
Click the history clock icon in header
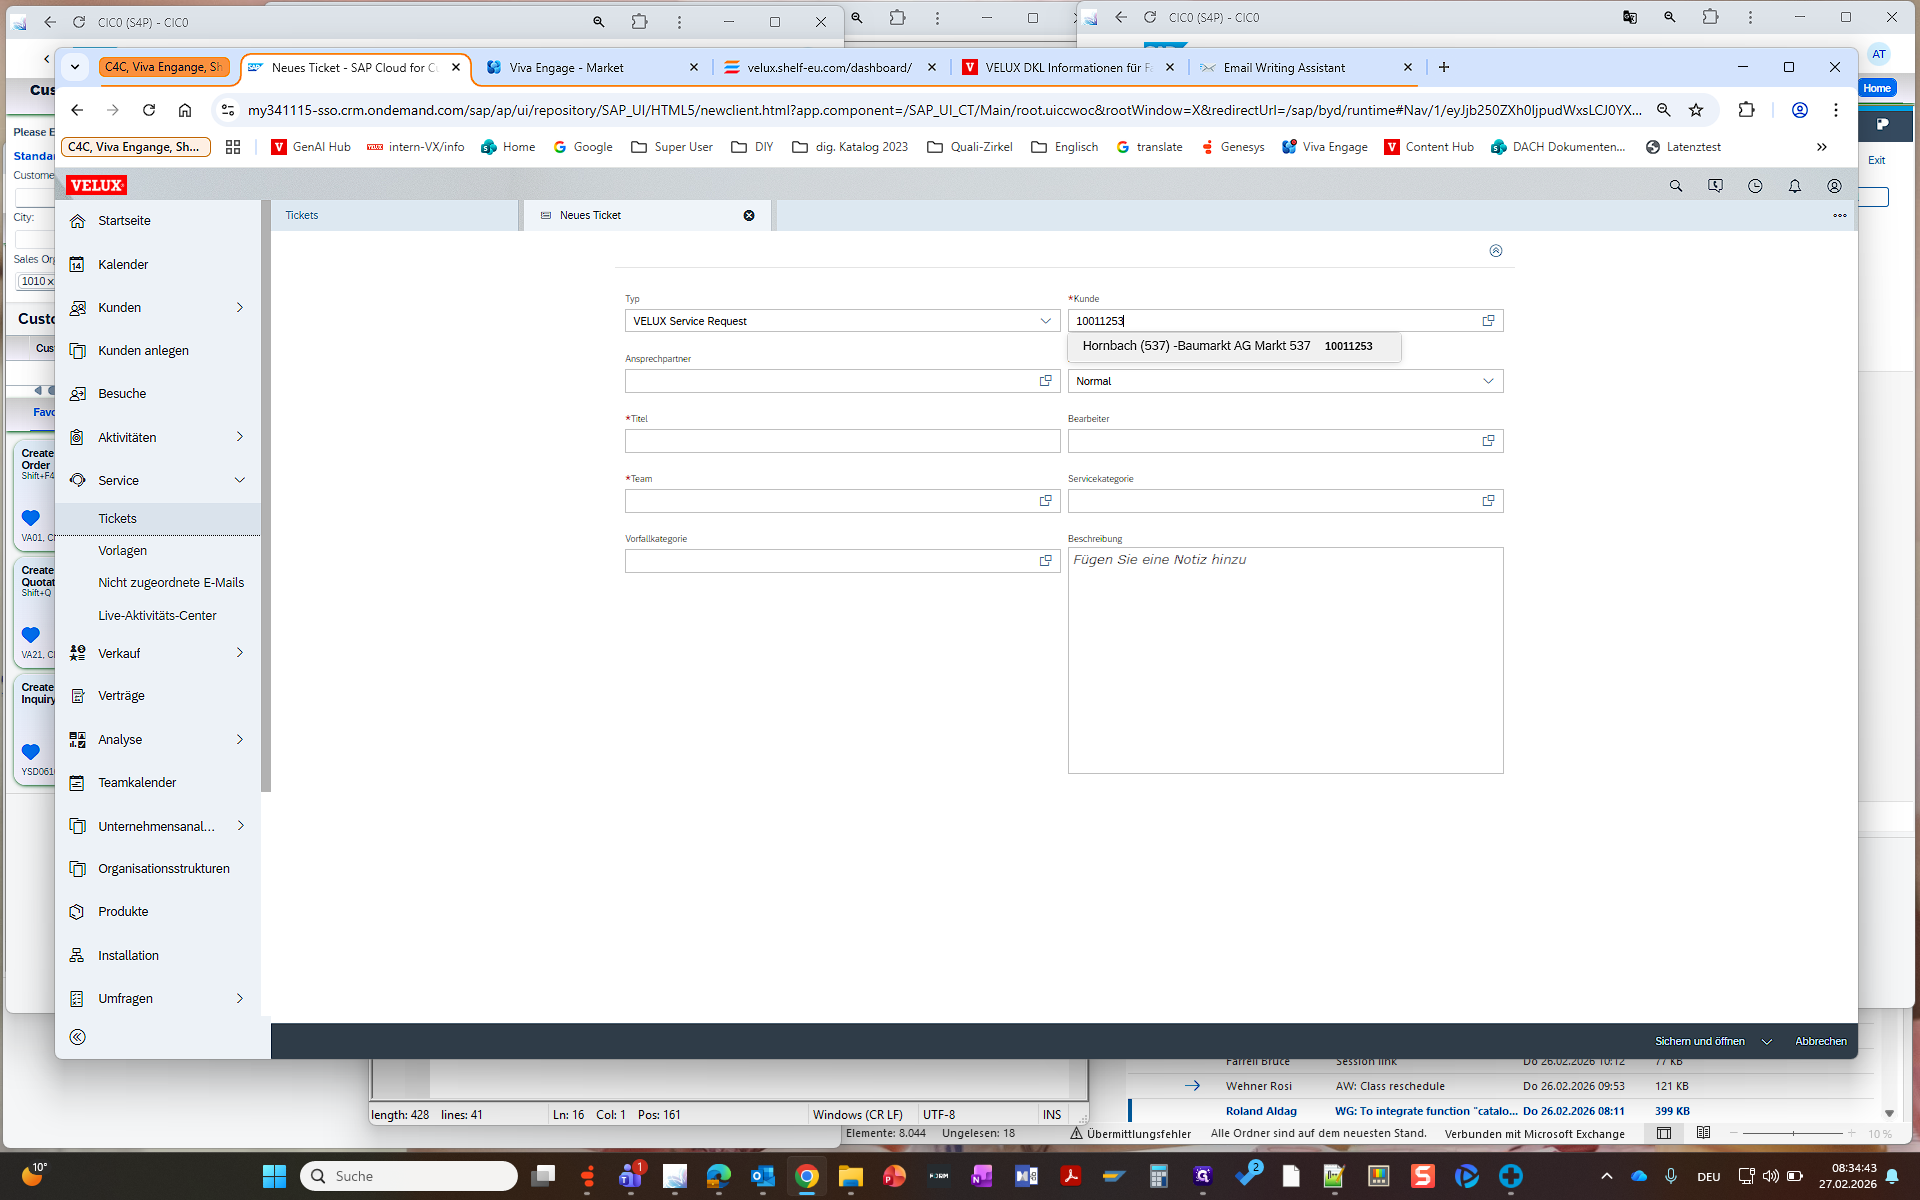coord(1755,186)
